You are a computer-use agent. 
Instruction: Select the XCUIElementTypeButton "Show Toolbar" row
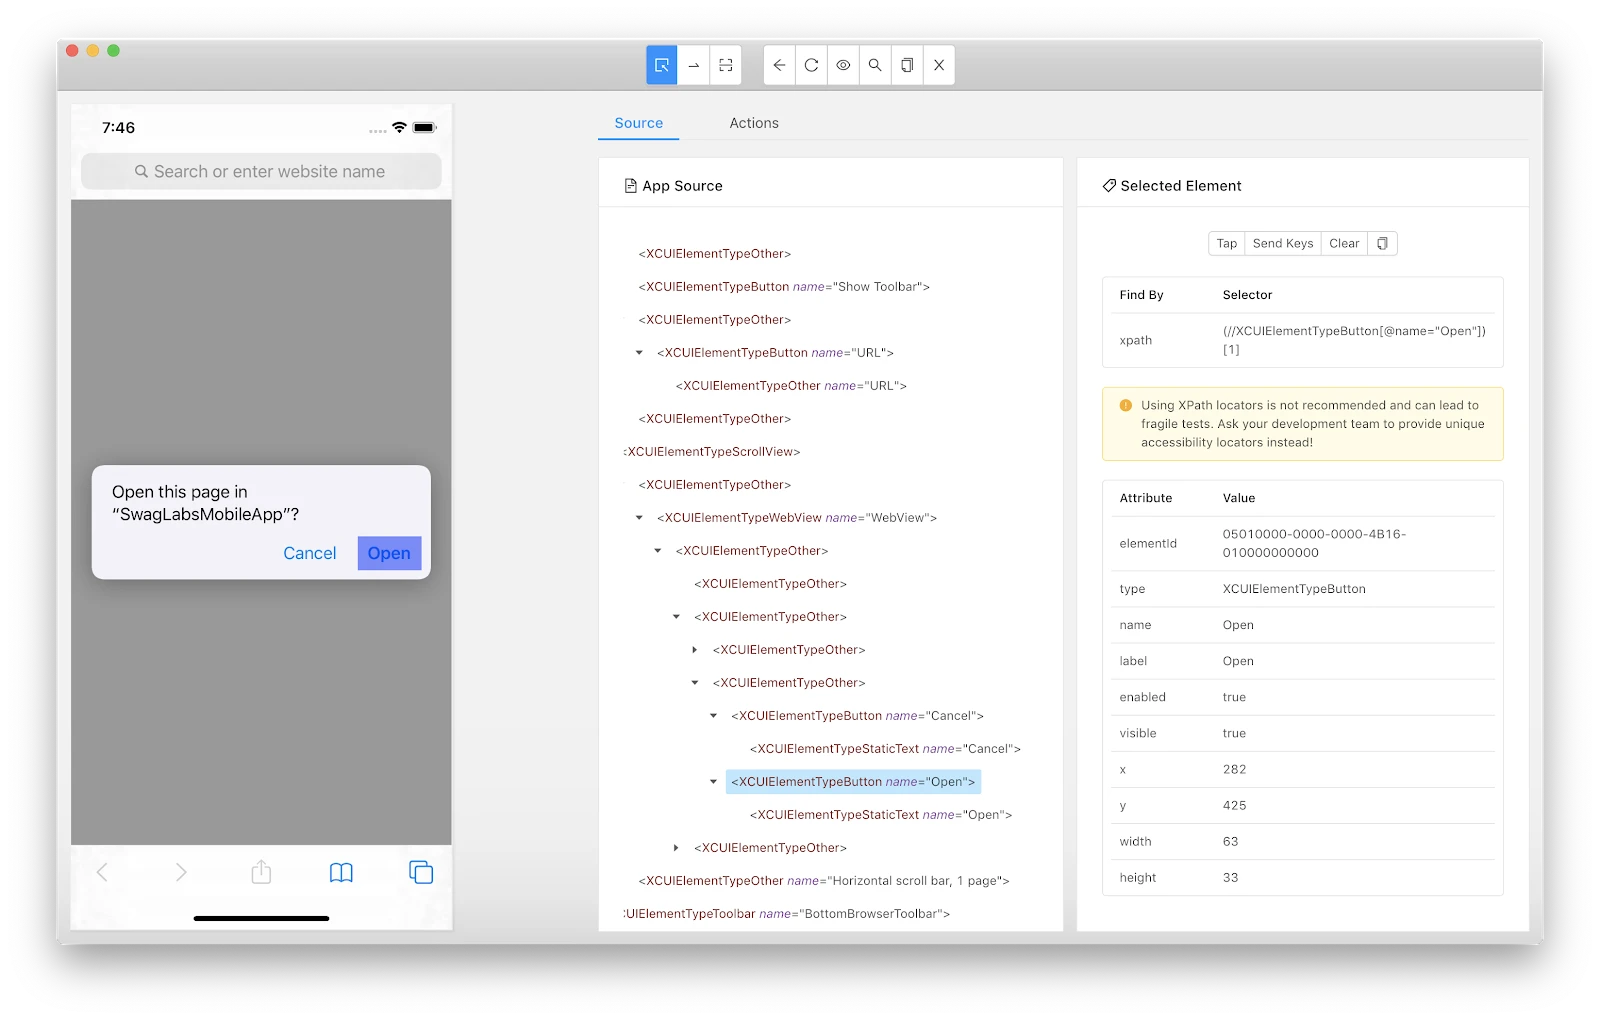point(784,287)
